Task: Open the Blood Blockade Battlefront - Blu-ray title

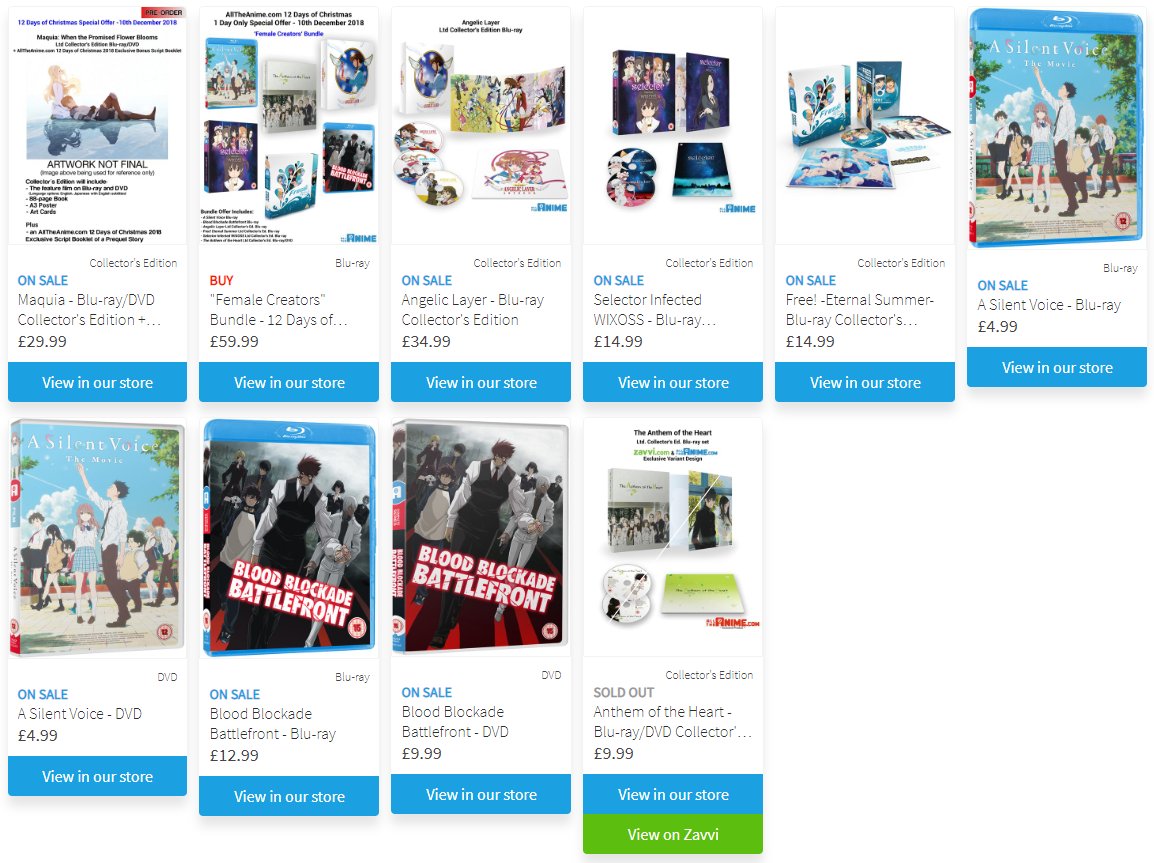Action: (x=272, y=724)
